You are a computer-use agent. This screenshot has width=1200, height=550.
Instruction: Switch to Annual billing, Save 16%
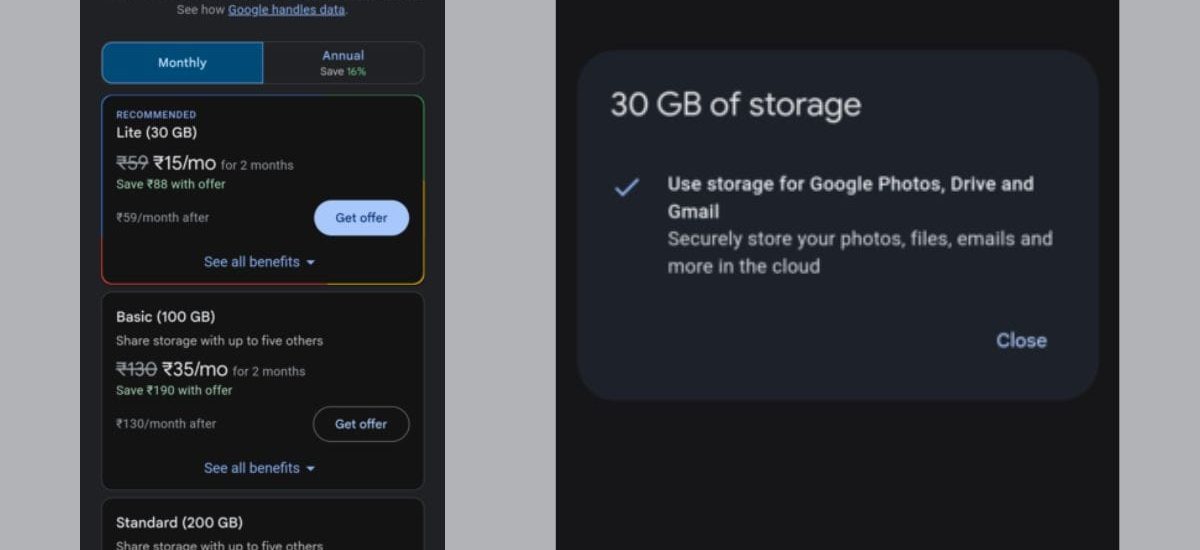[343, 63]
